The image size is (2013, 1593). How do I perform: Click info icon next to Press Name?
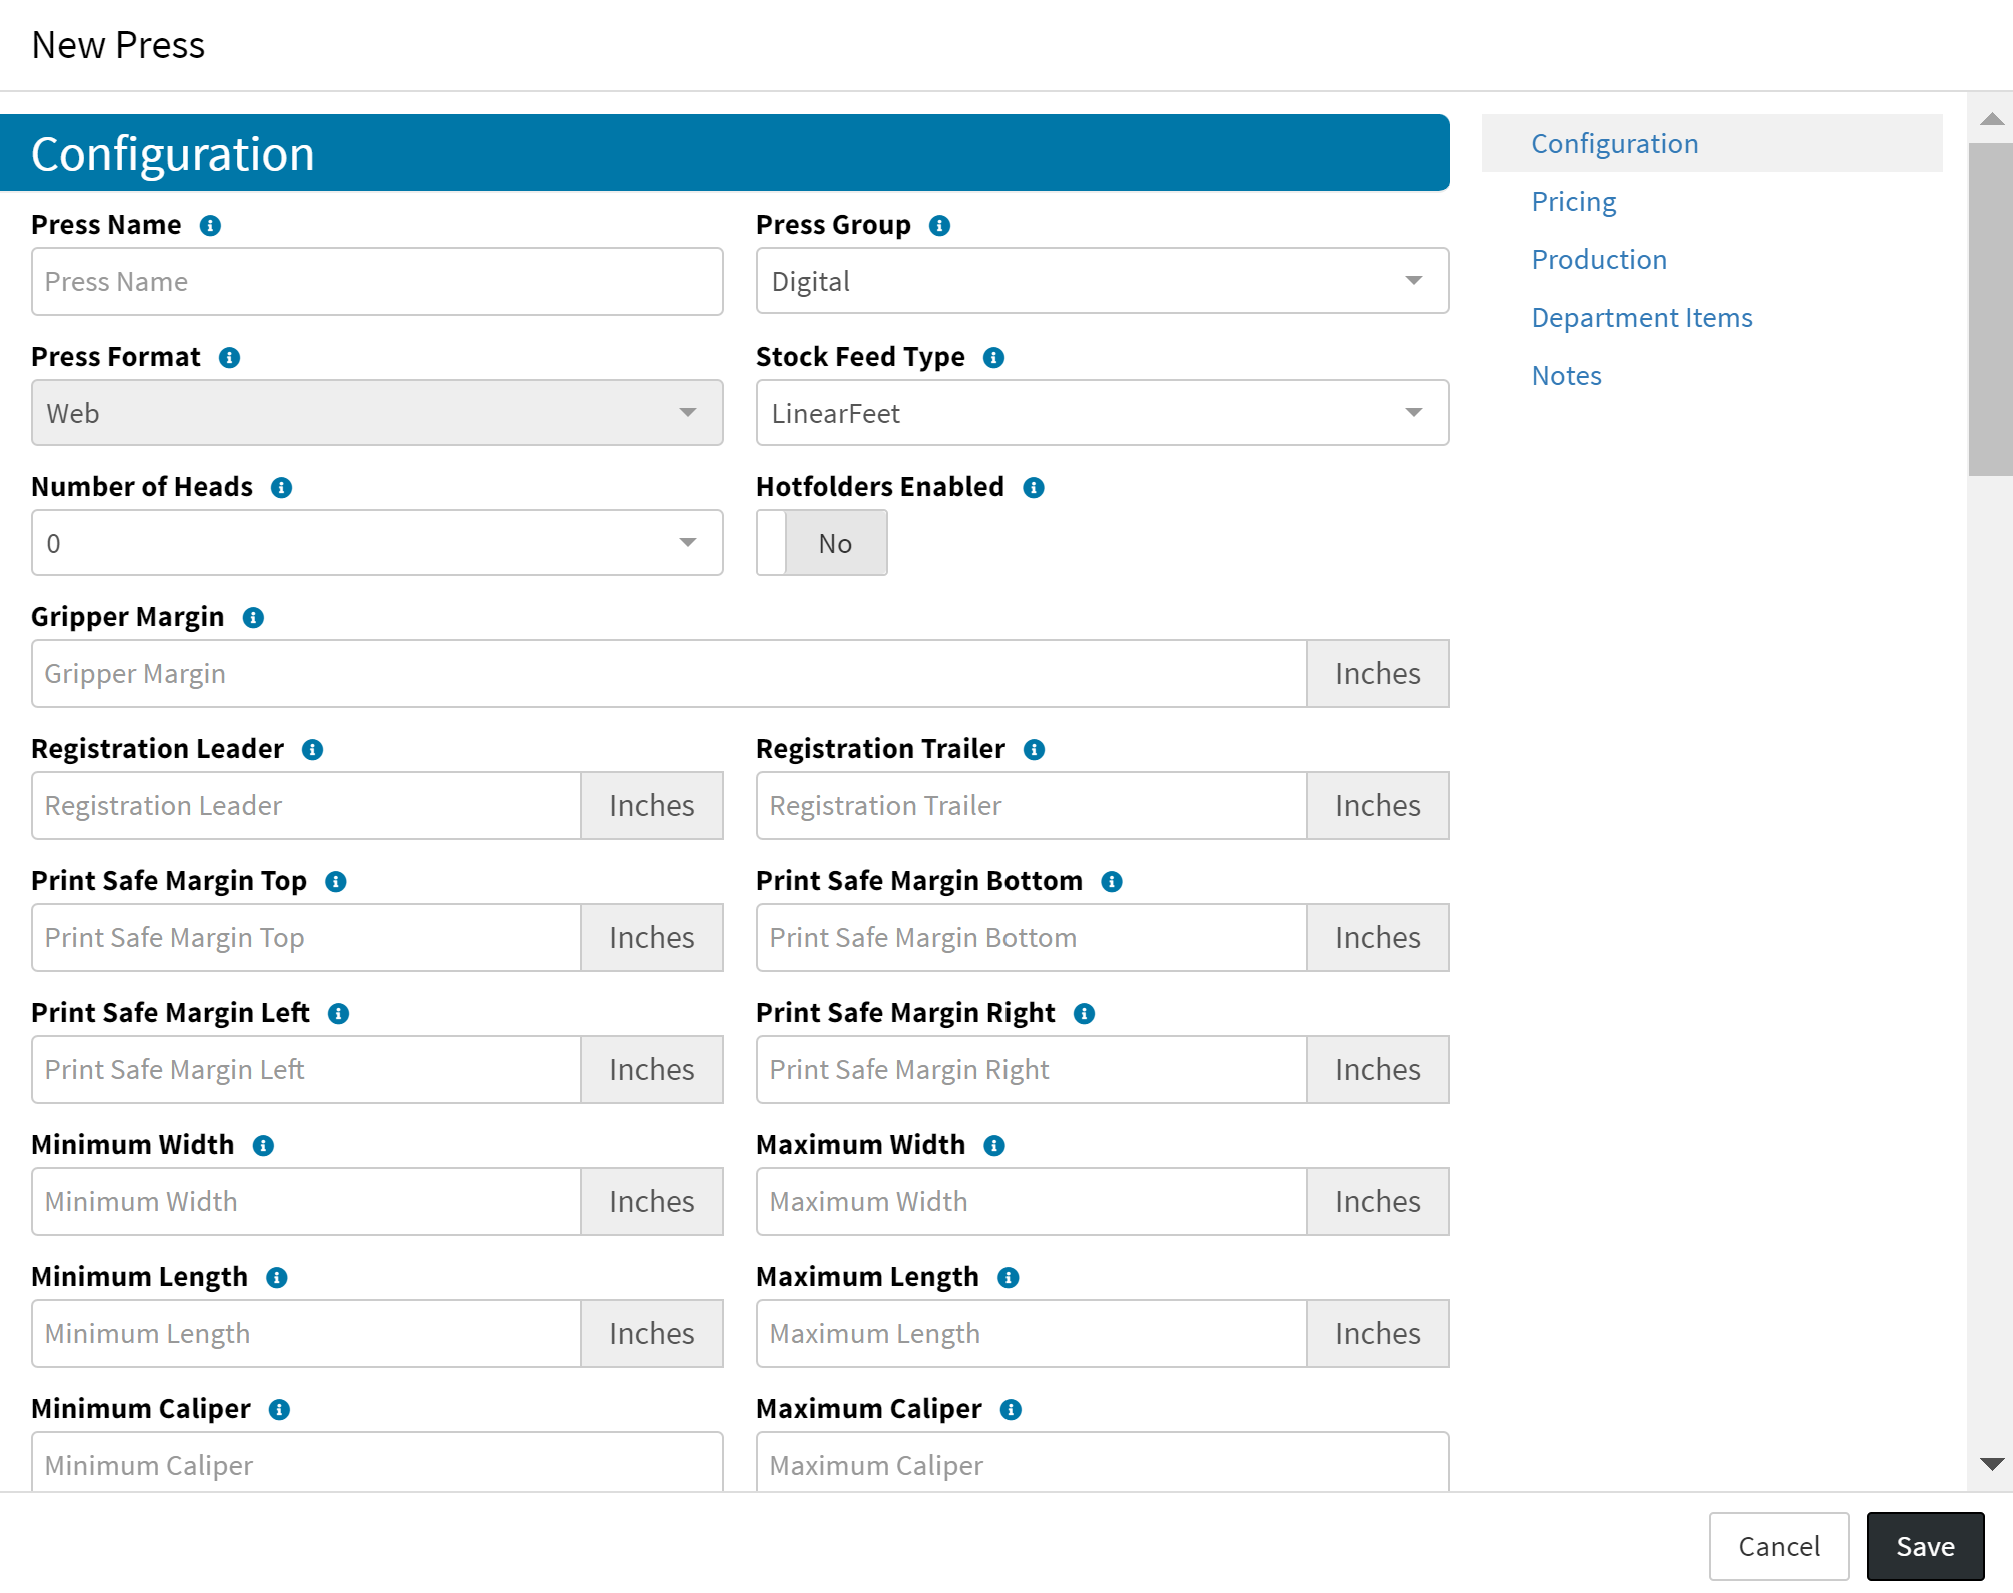pos(210,226)
